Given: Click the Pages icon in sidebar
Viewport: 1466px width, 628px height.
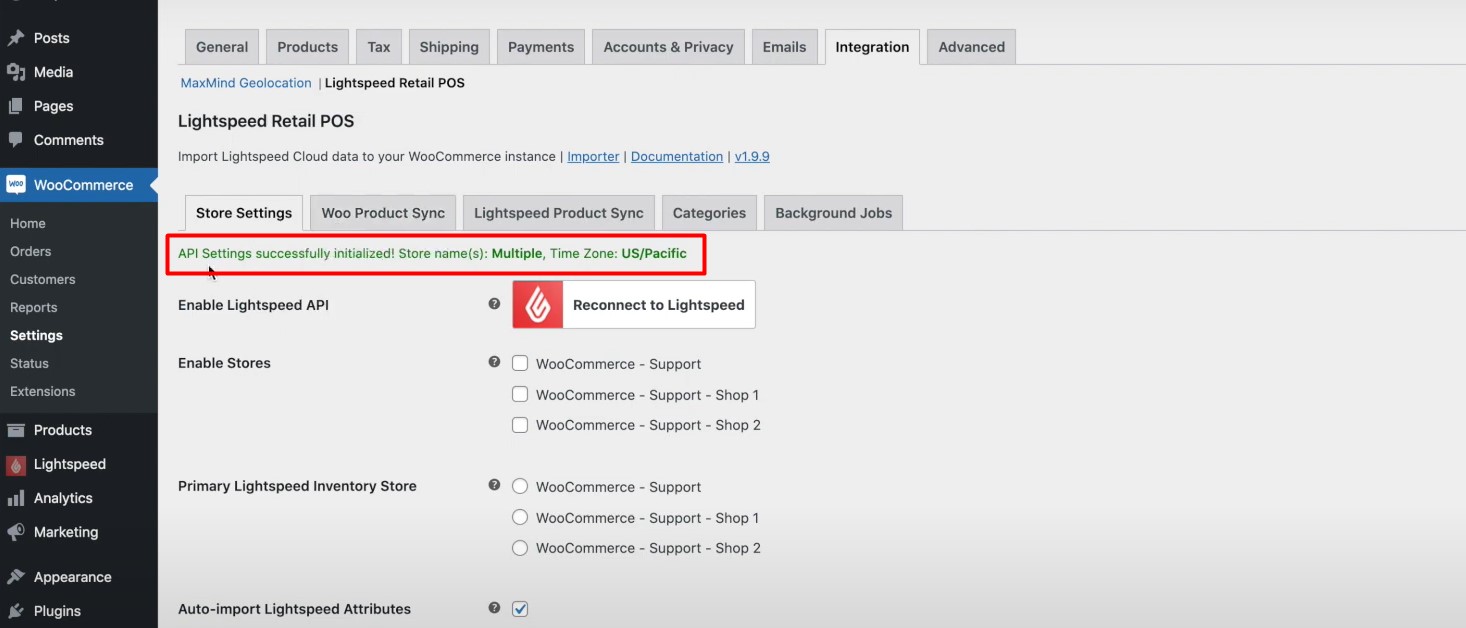Looking at the screenshot, I should pos(16,106).
